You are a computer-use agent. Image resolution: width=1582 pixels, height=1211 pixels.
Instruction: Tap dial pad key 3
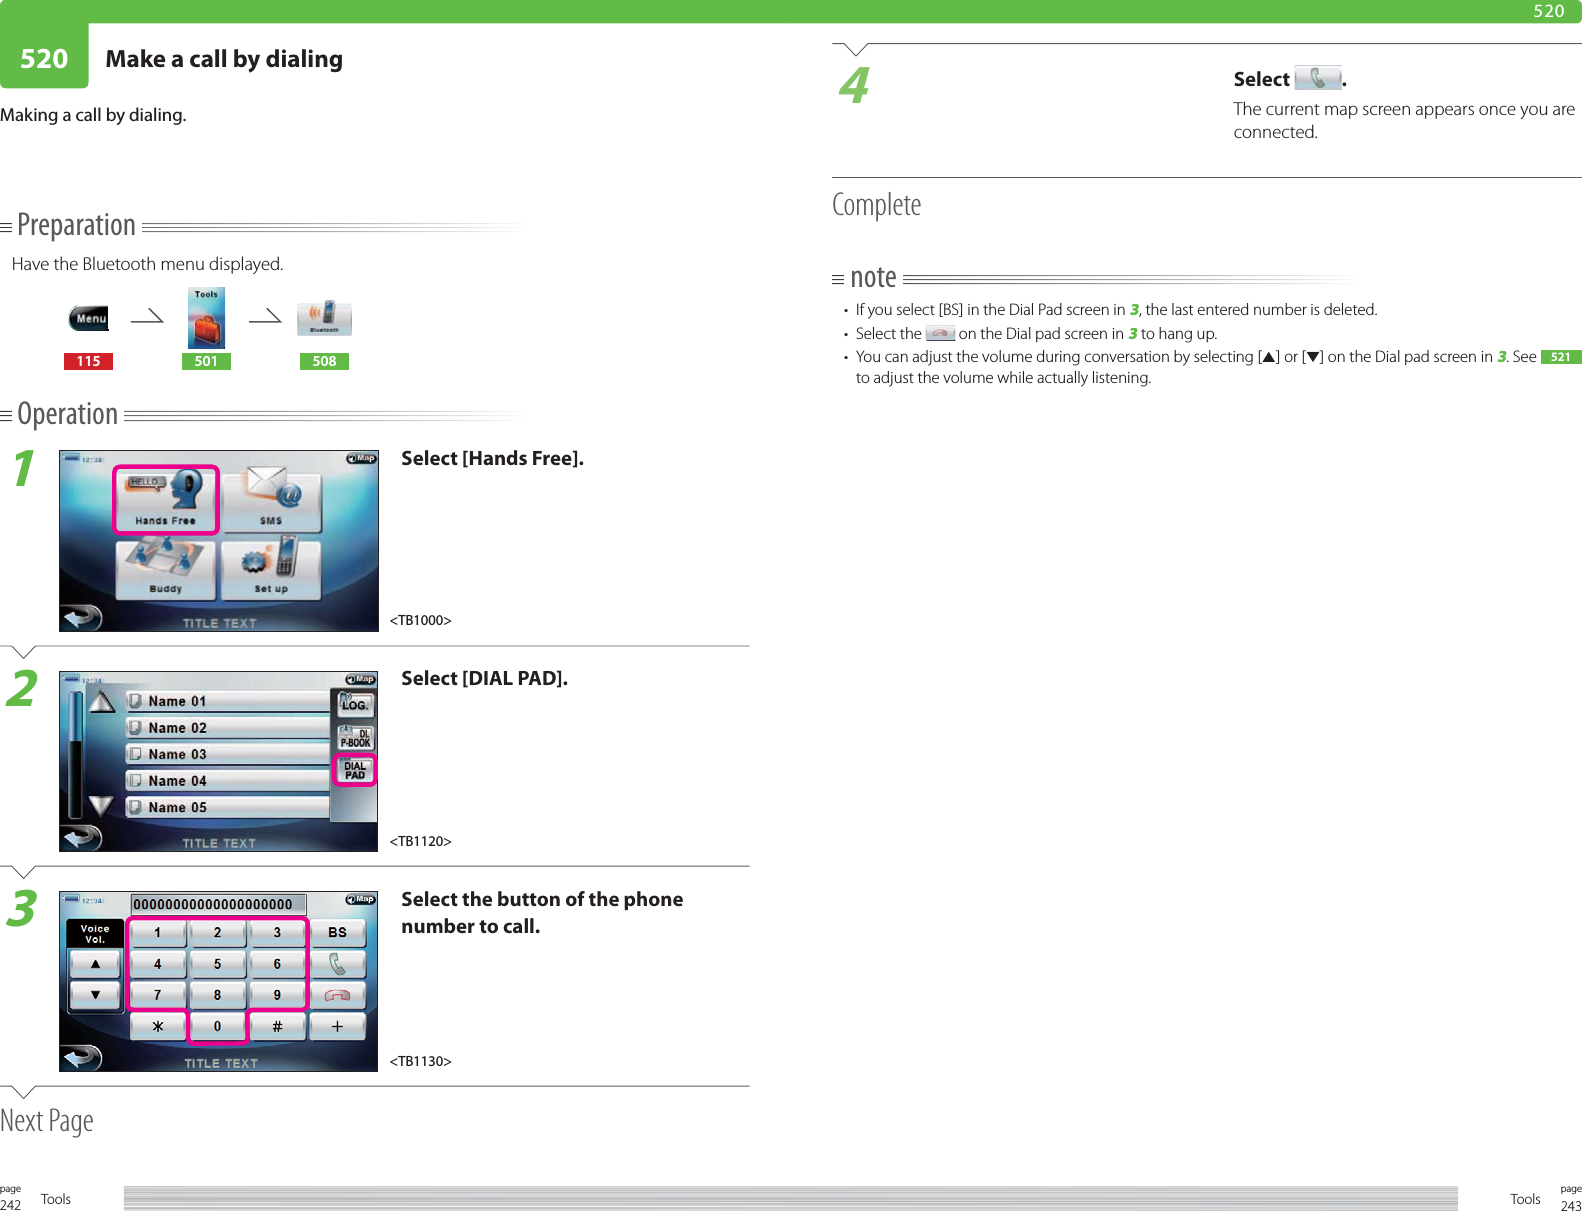[x=278, y=932]
